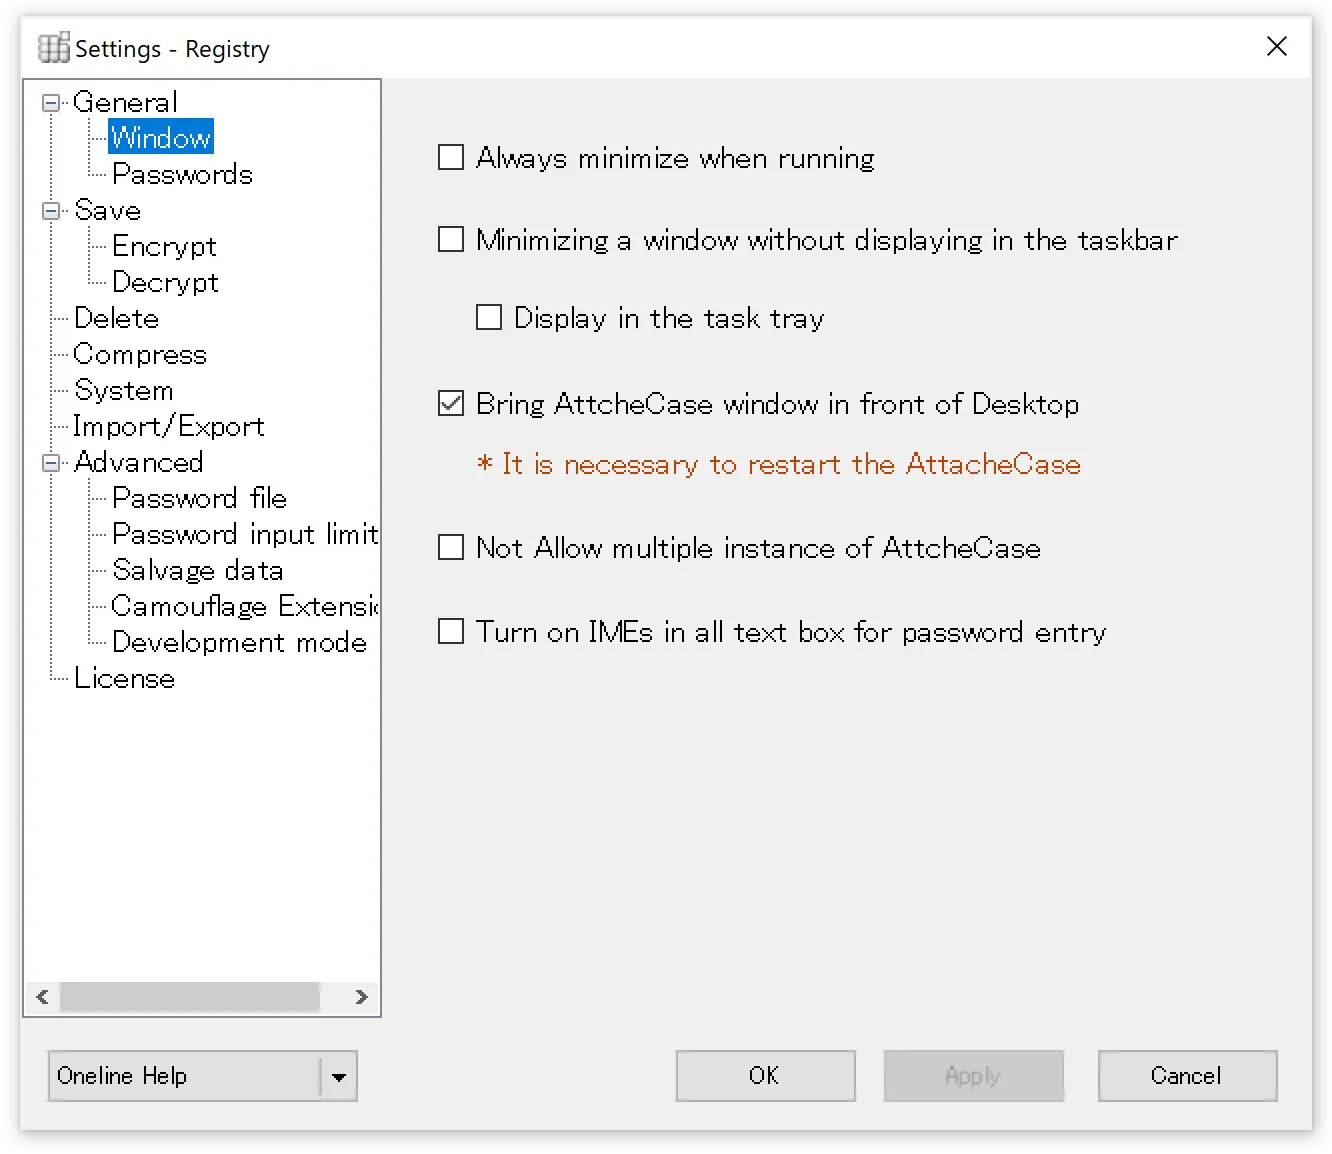1332x1154 pixels.
Task: Collapse the Save tree branch
Action: (x=50, y=210)
